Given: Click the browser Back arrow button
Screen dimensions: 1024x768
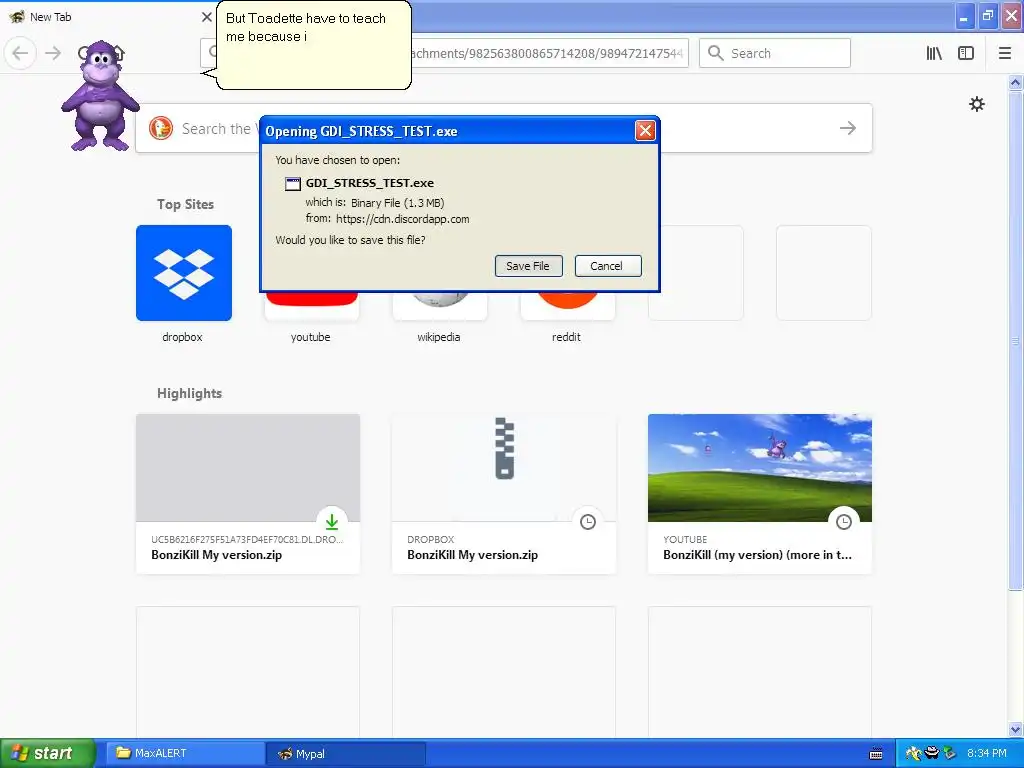Looking at the screenshot, I should tap(20, 53).
